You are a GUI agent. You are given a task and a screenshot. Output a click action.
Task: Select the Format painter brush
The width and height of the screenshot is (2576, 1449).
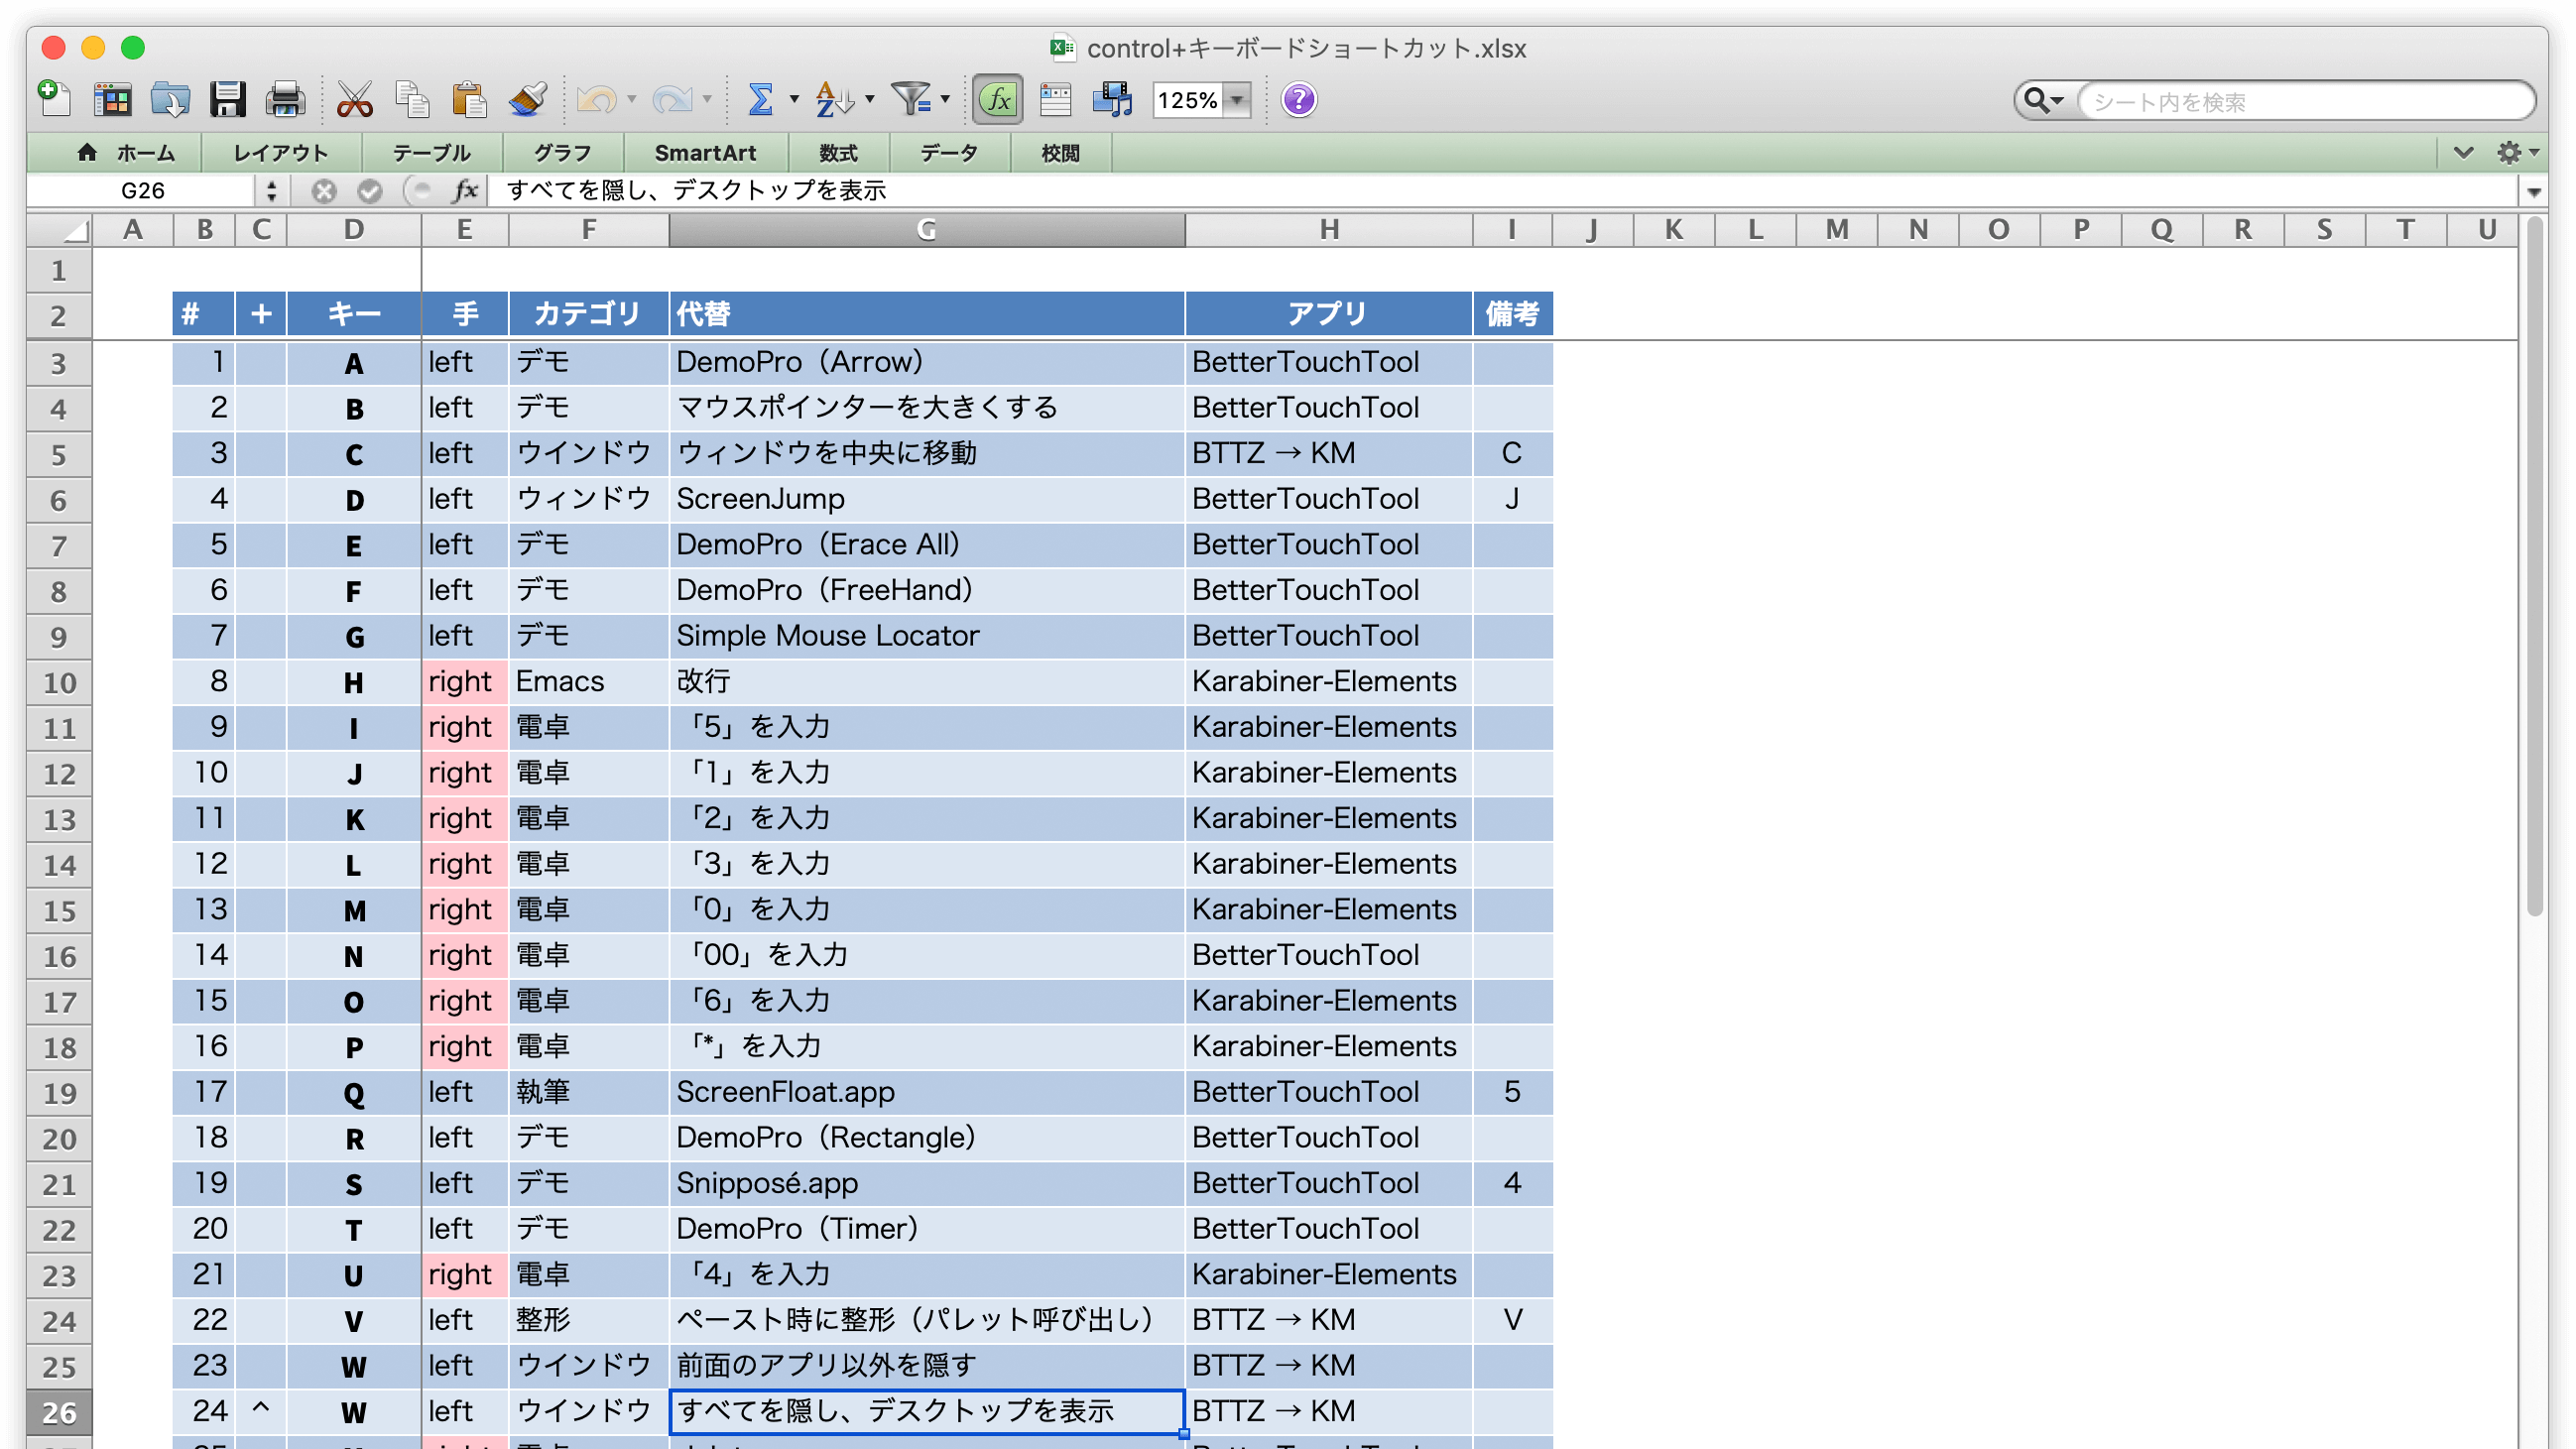coord(527,99)
